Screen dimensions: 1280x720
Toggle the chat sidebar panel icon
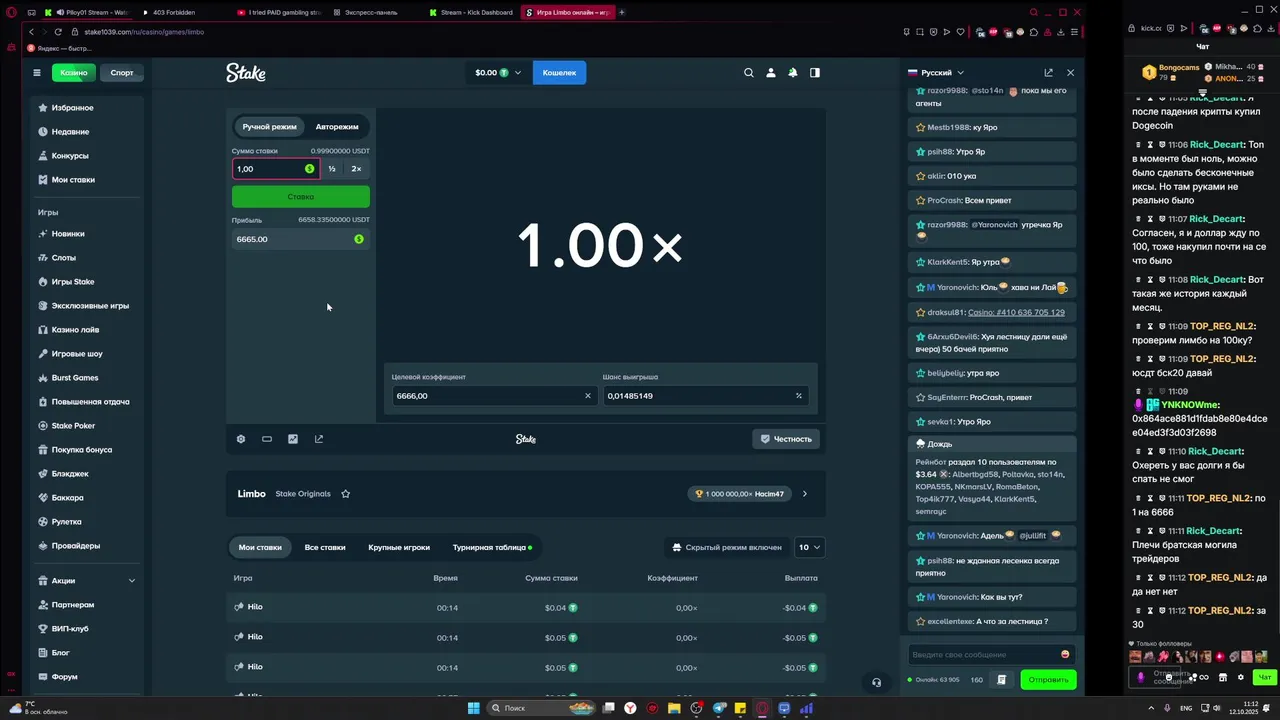pyautogui.click(x=814, y=72)
